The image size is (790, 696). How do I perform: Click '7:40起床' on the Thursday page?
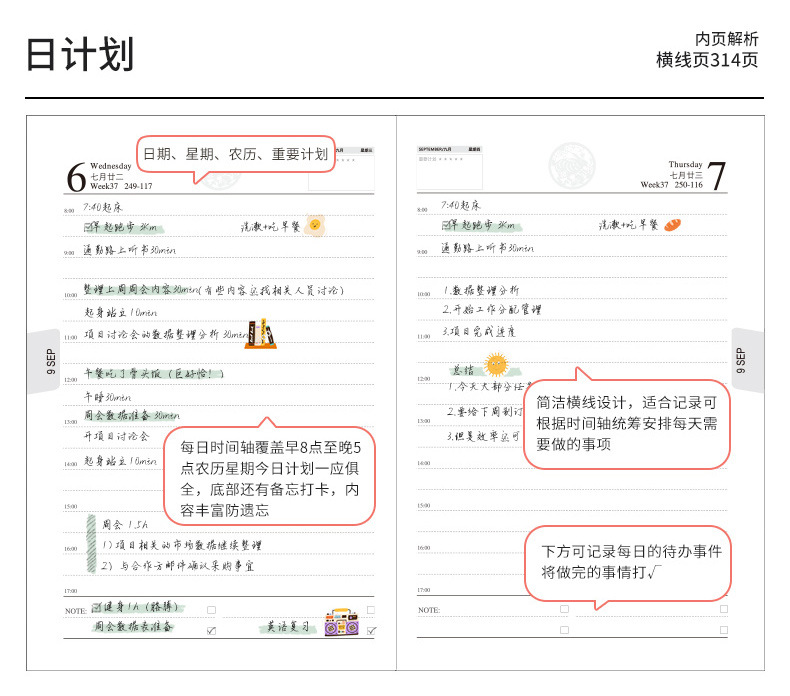click(461, 205)
